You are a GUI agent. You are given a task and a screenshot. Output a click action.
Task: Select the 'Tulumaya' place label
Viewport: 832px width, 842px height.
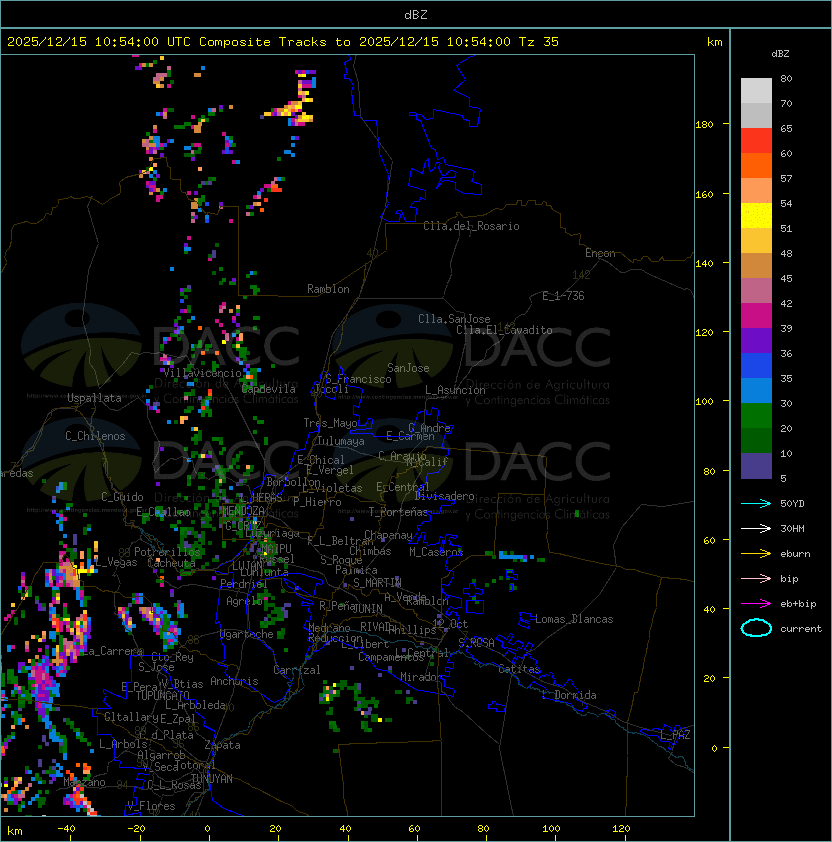point(341,441)
